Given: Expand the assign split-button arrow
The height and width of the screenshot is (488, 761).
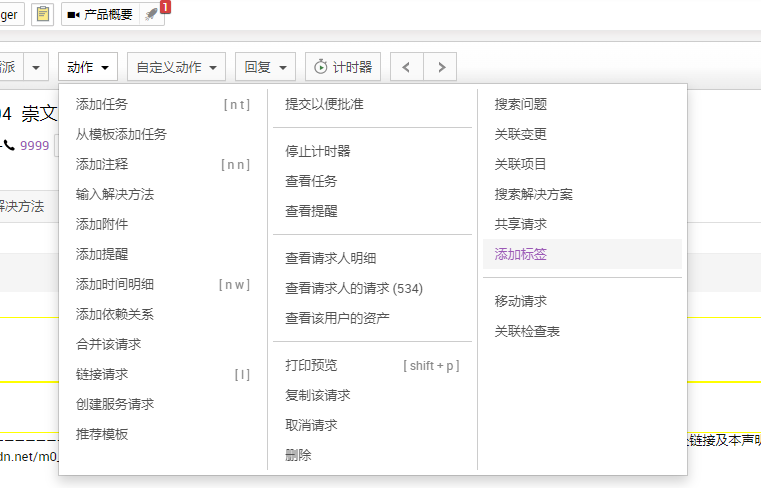Looking at the screenshot, I should 37,67.
